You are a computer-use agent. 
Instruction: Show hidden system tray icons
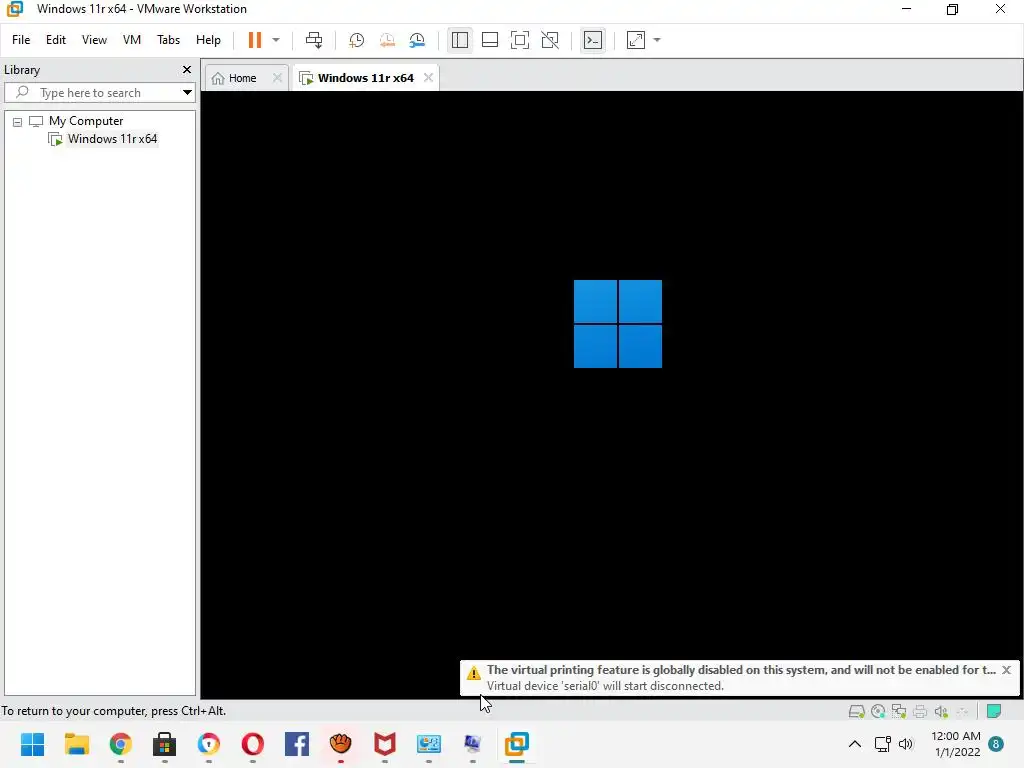[x=854, y=744]
